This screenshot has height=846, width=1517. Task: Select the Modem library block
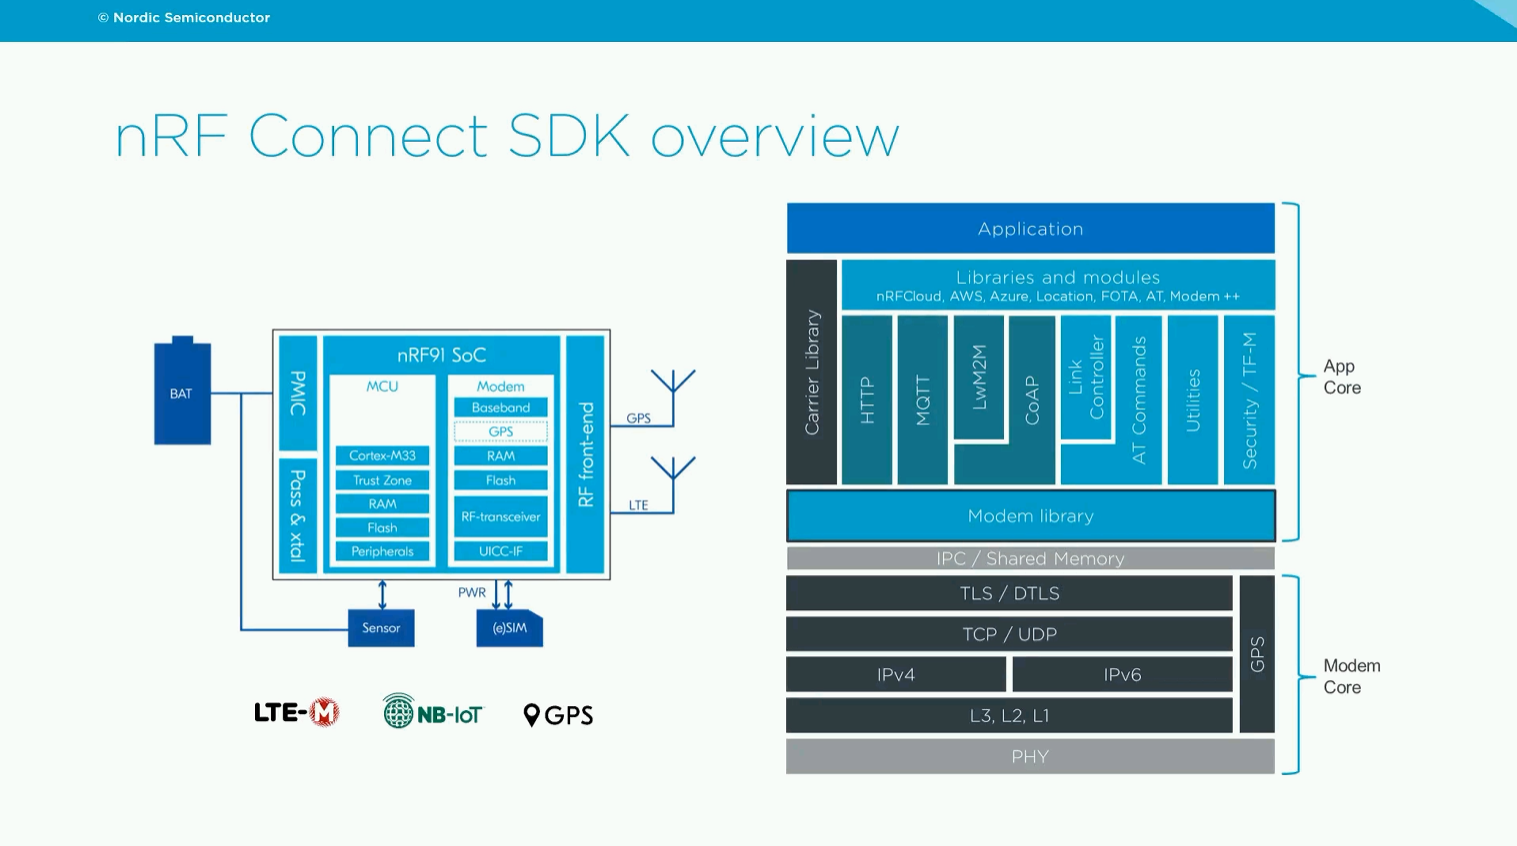point(1031,516)
